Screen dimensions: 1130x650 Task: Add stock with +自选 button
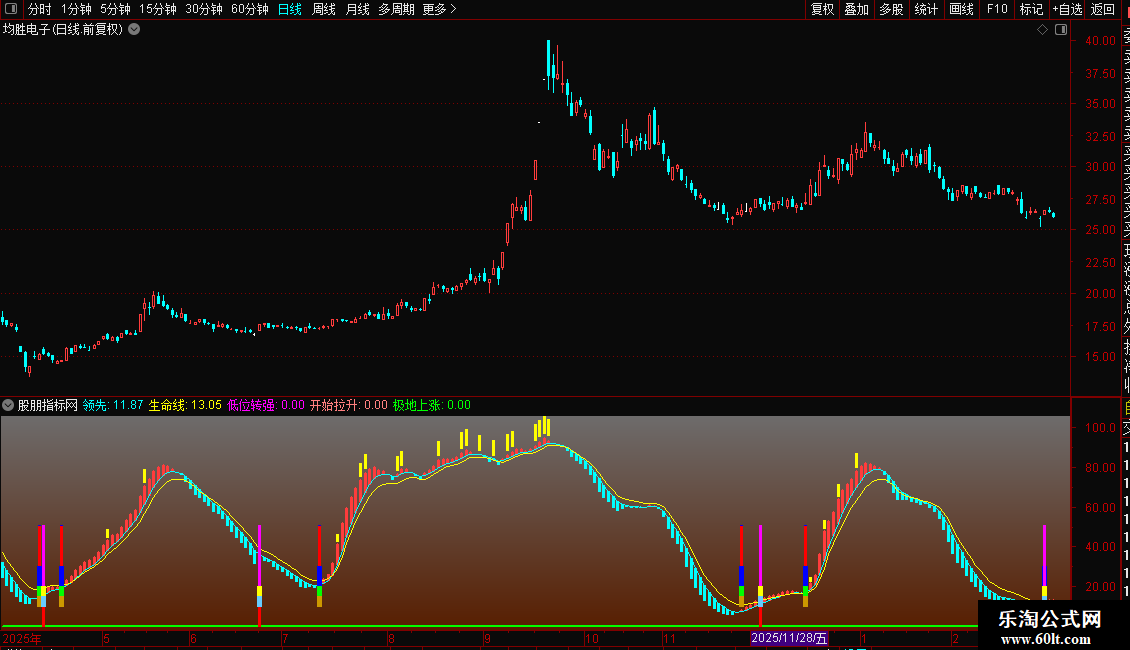(x=1067, y=9)
